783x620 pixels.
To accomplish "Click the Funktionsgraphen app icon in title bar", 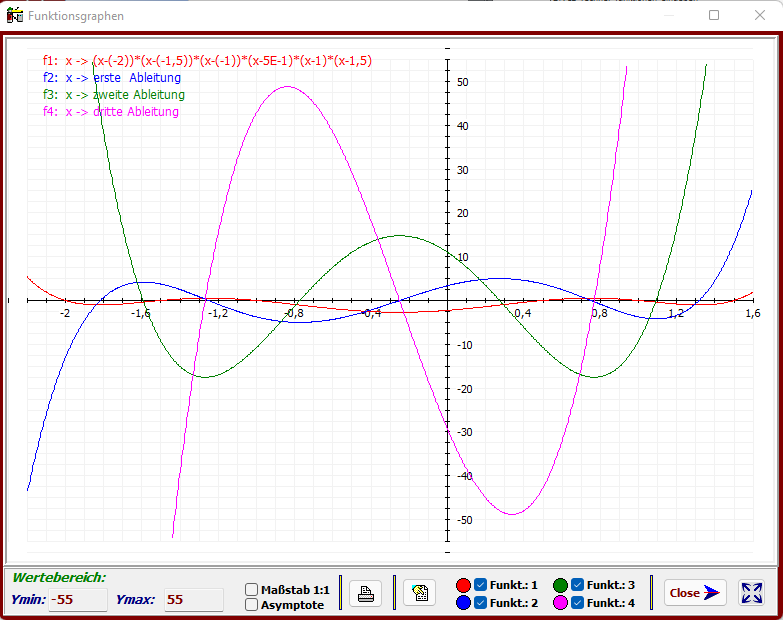I will click(x=15, y=16).
